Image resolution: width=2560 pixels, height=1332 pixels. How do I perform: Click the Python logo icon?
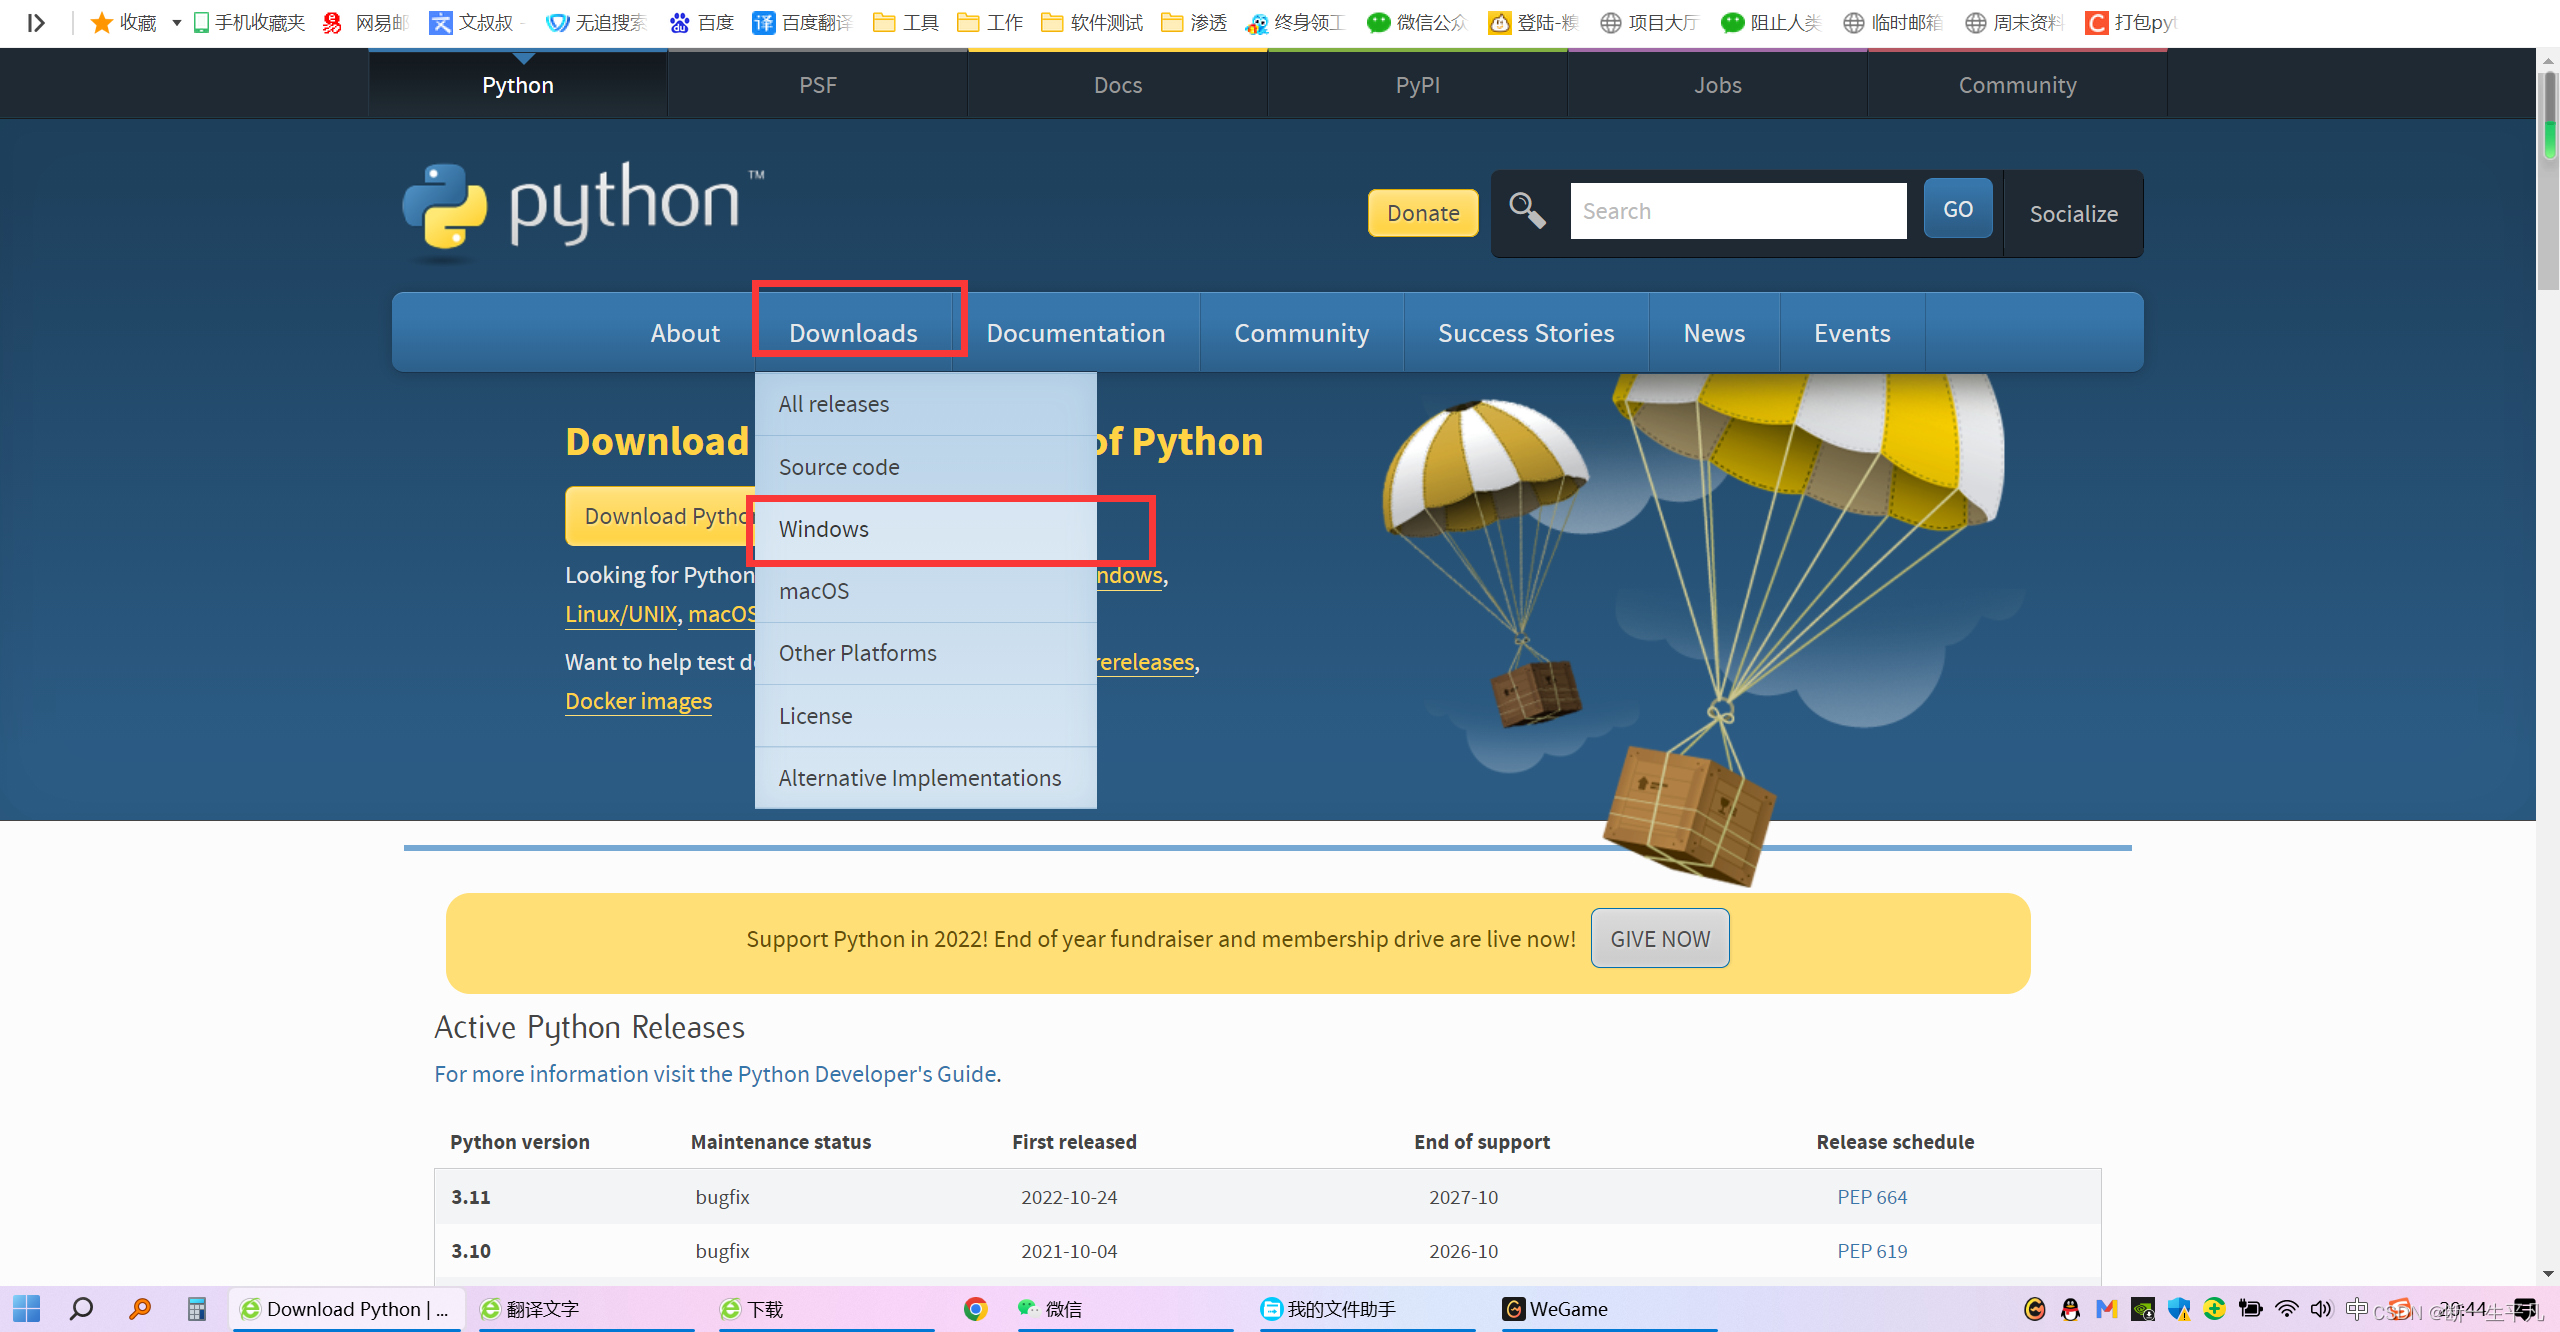445,206
